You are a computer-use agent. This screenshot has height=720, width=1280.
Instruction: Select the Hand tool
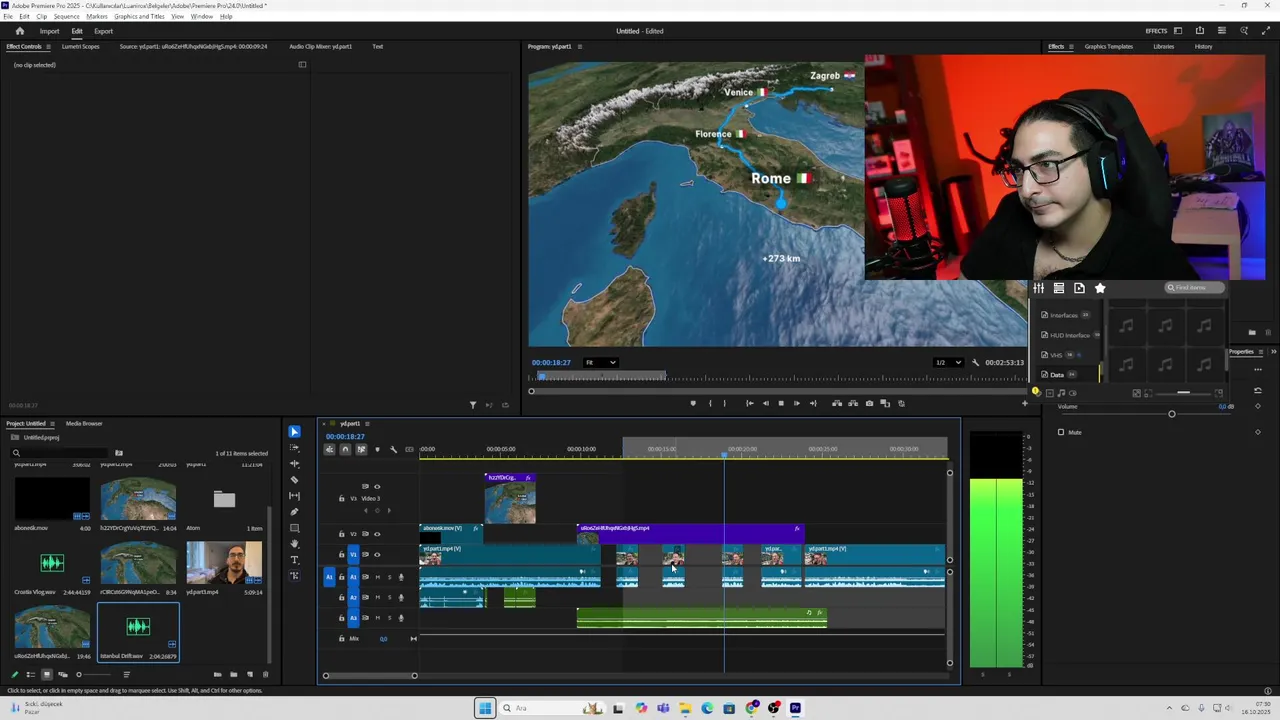point(294,544)
